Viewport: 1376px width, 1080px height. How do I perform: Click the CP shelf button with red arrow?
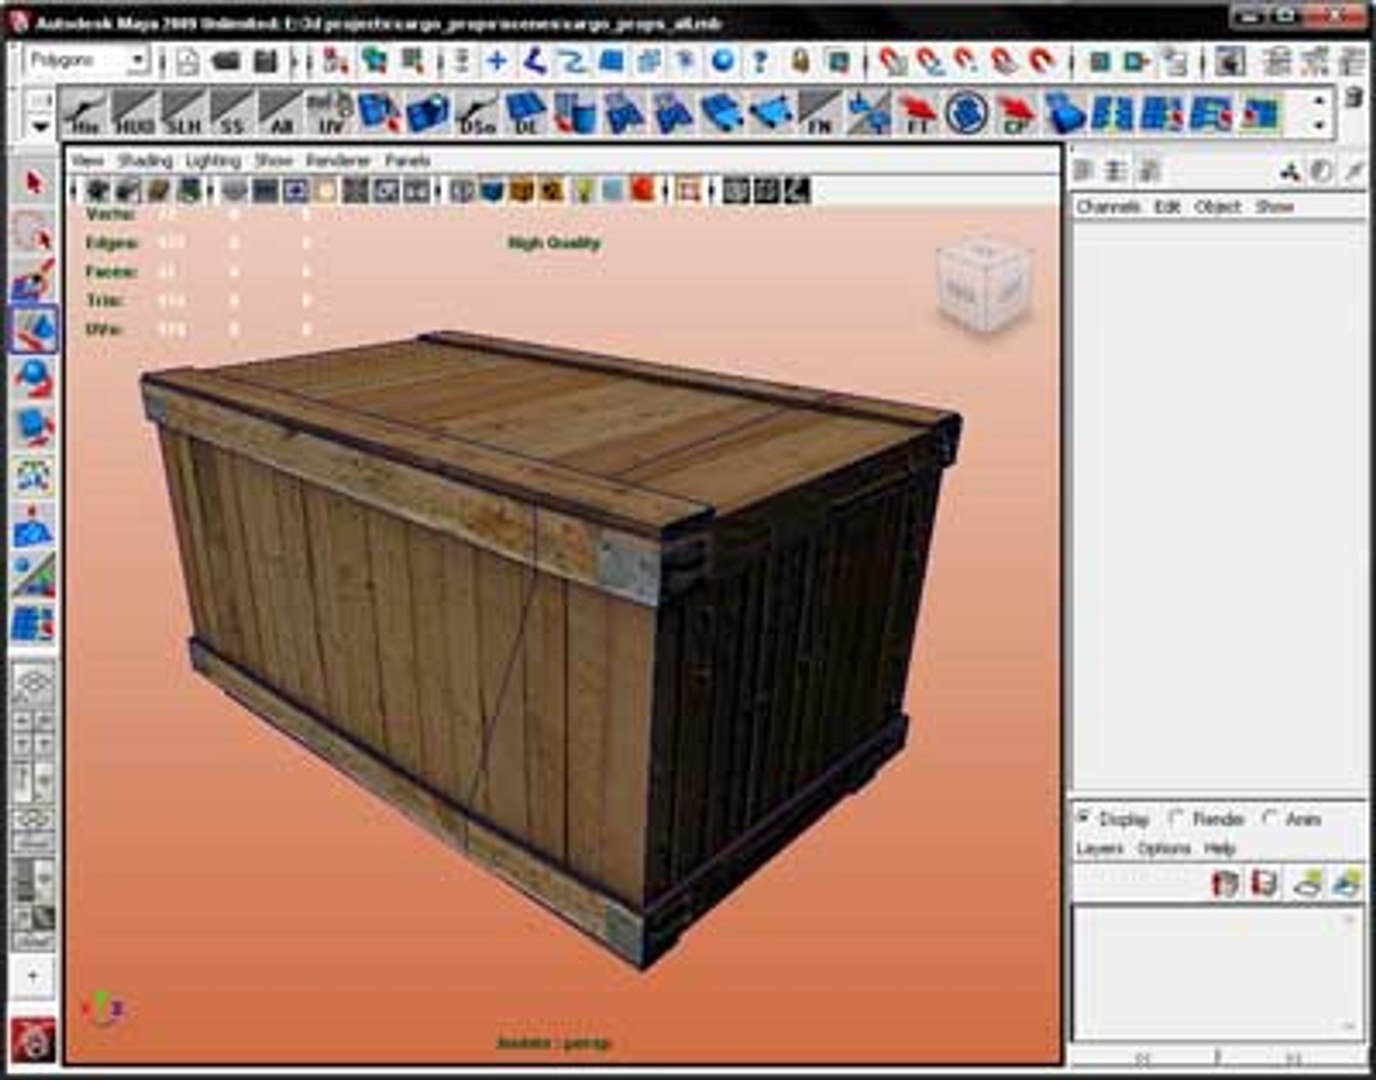point(1015,112)
